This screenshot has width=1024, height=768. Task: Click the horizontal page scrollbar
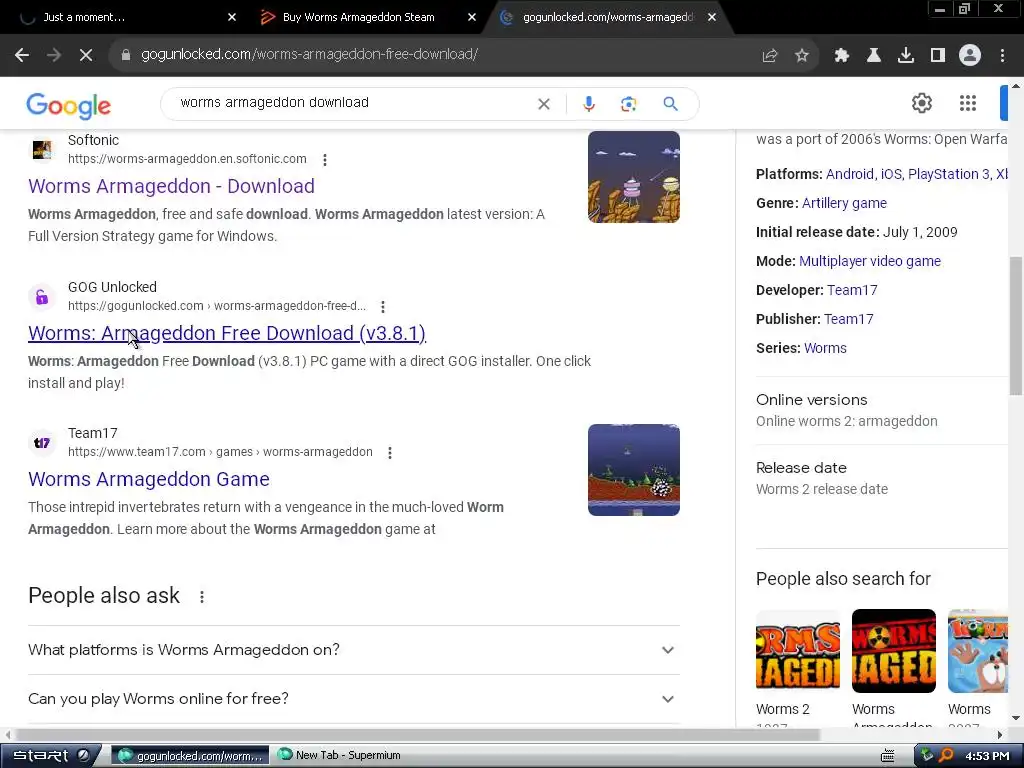click(418, 735)
